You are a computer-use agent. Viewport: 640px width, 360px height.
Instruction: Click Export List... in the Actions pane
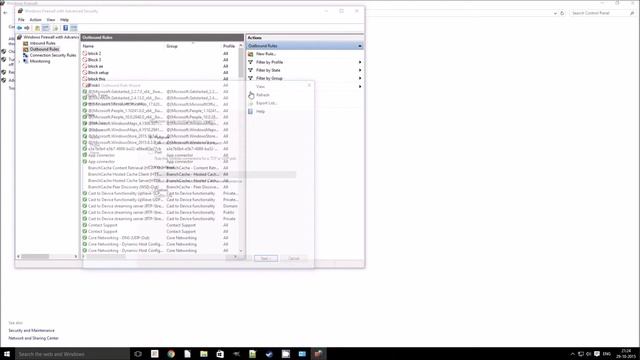coord(267,103)
